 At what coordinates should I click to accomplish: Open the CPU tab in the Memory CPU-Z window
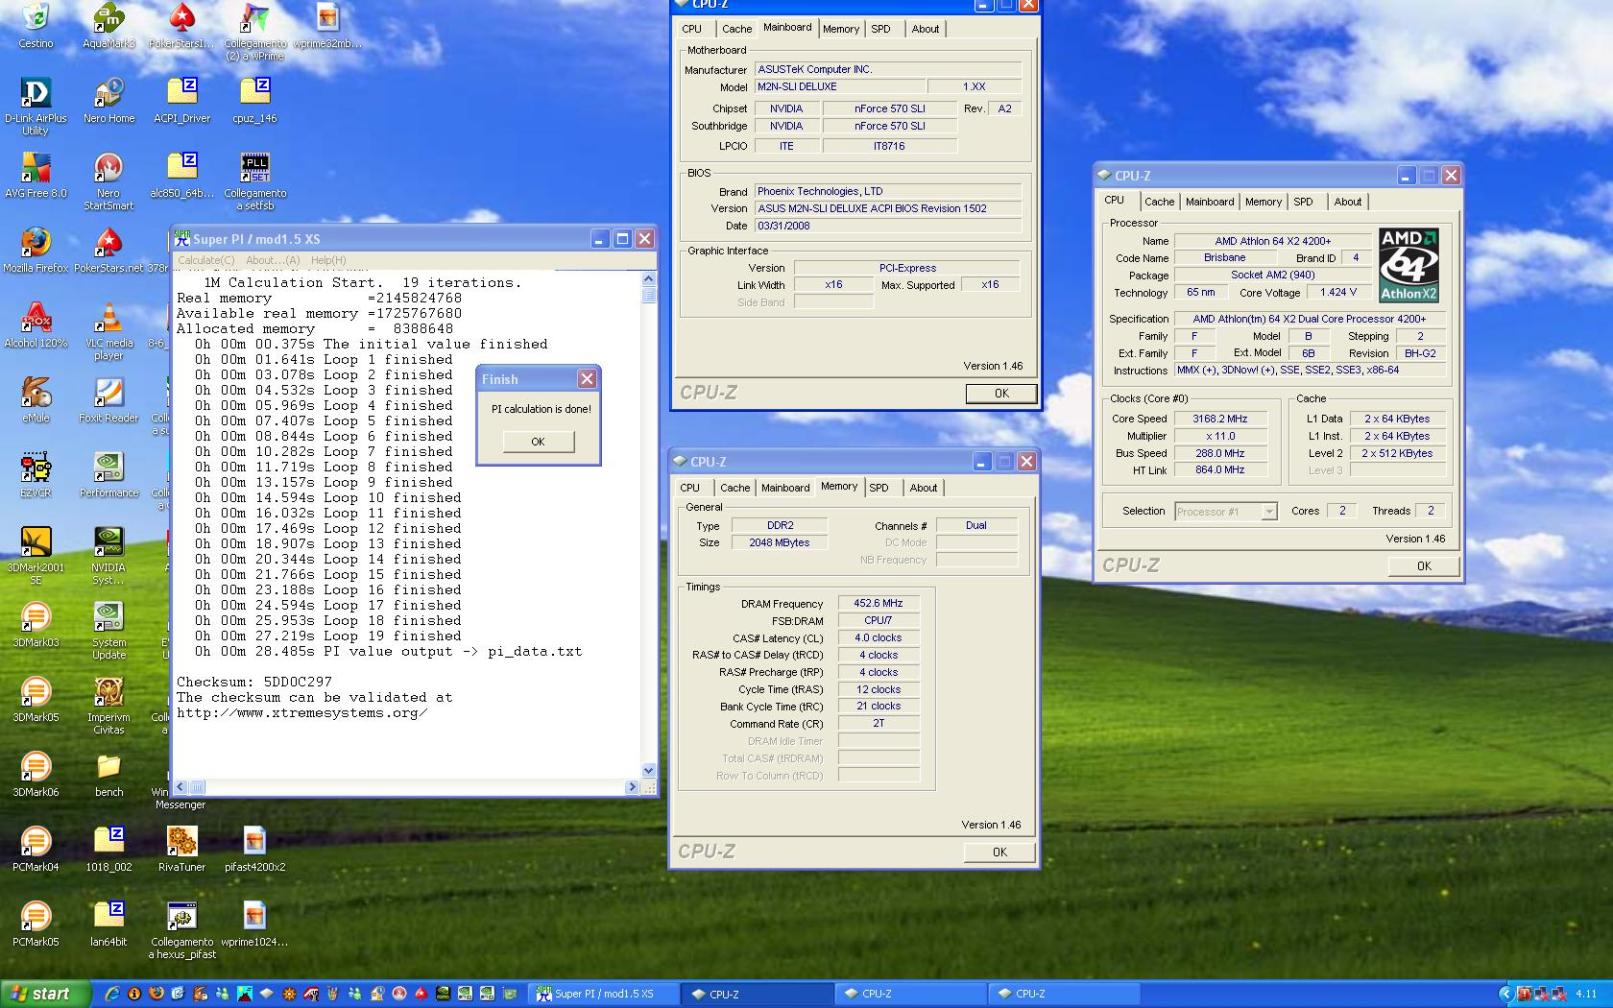pos(690,488)
